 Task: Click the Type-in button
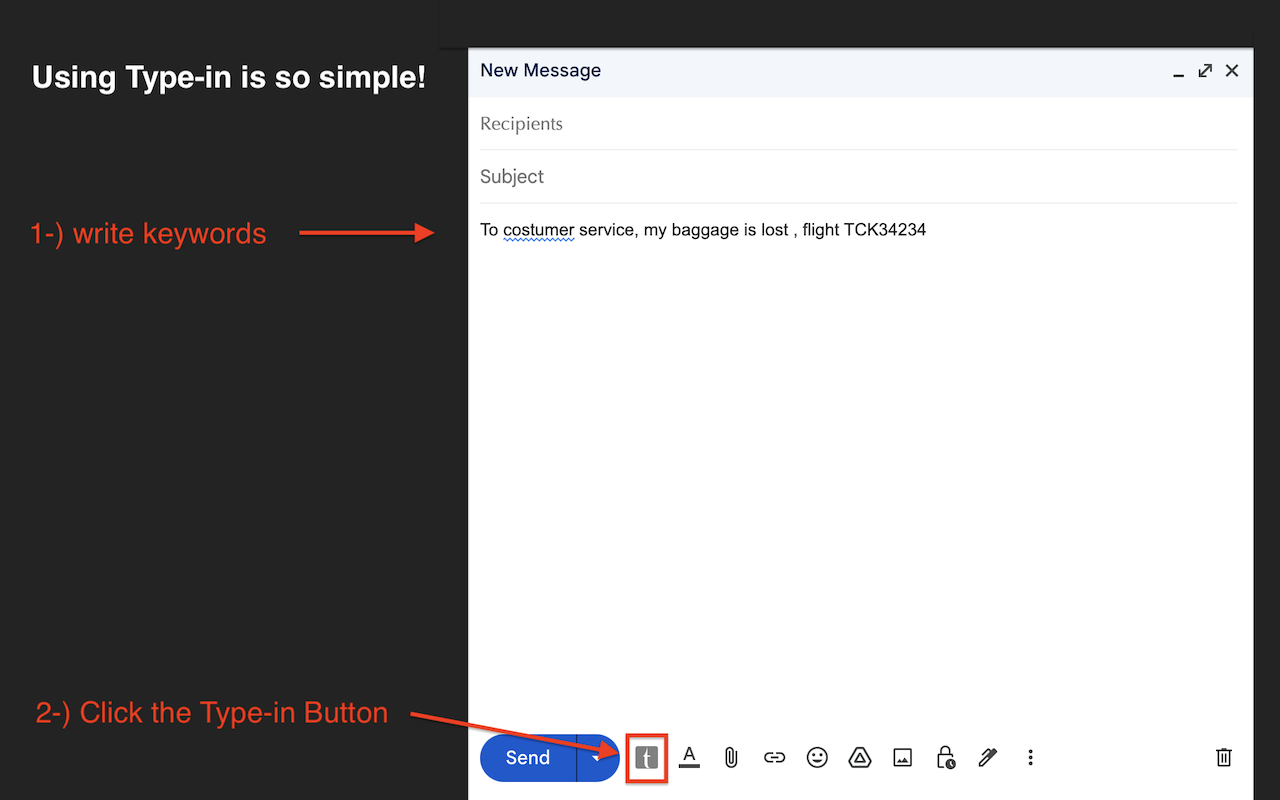[x=646, y=758]
